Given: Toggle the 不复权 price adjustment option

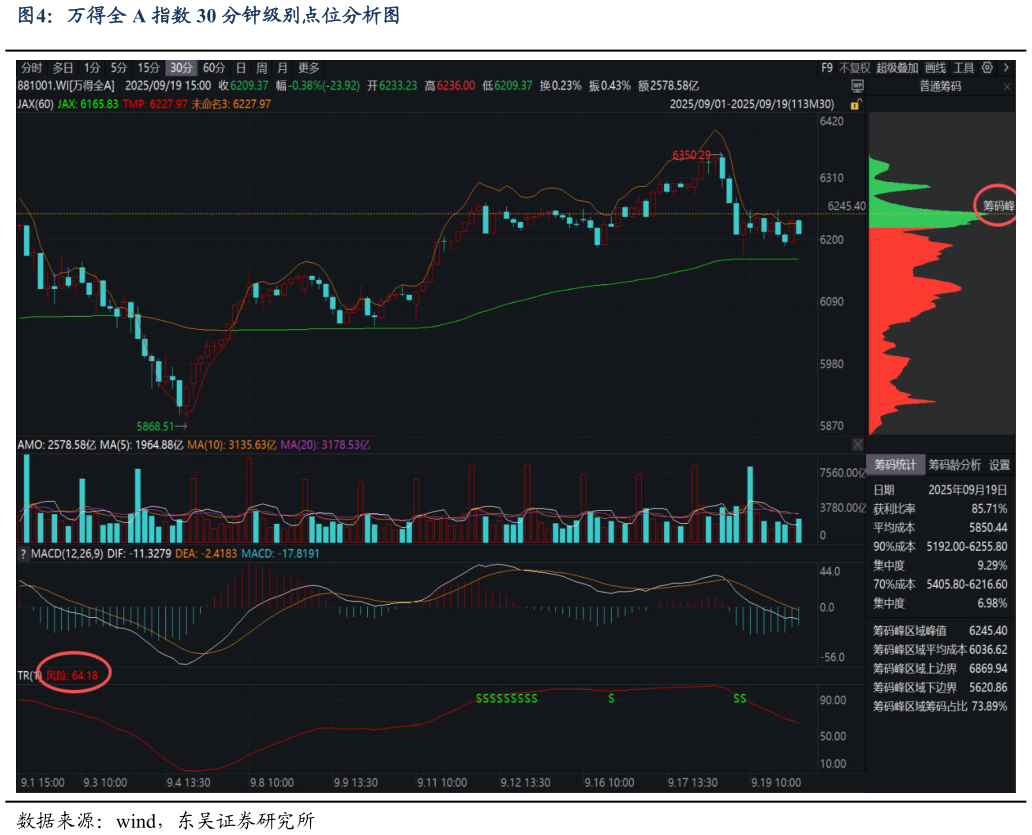Looking at the screenshot, I should (x=854, y=68).
